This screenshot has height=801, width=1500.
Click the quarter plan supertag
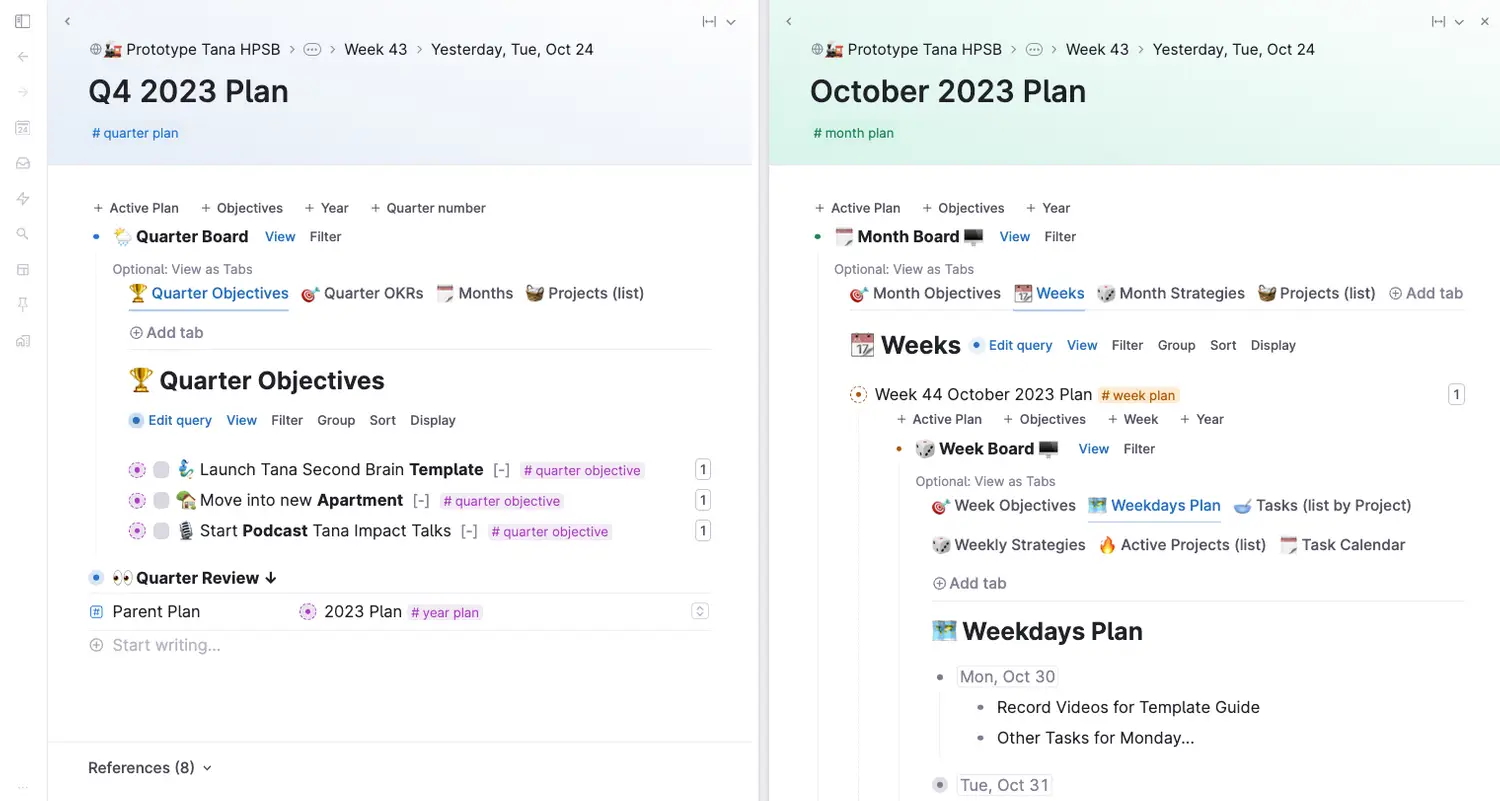click(x=135, y=133)
